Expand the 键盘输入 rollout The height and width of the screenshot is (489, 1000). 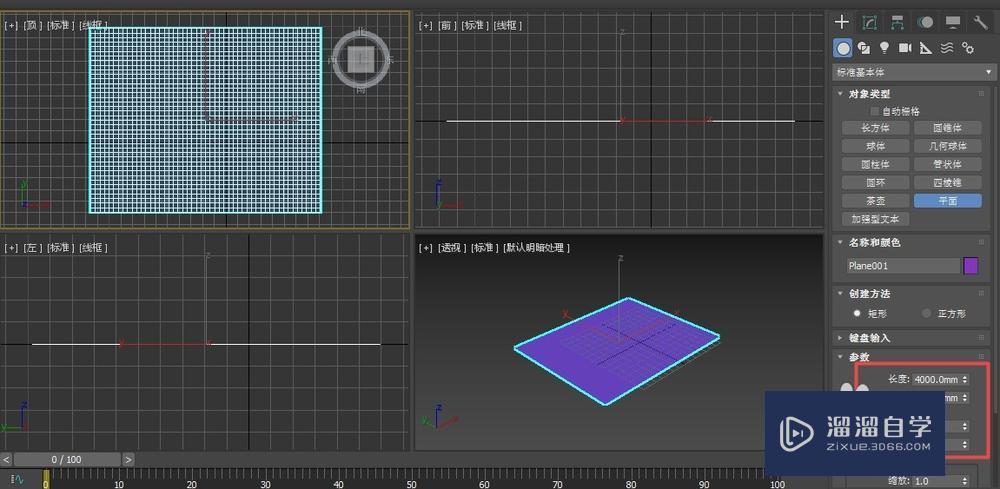point(841,337)
